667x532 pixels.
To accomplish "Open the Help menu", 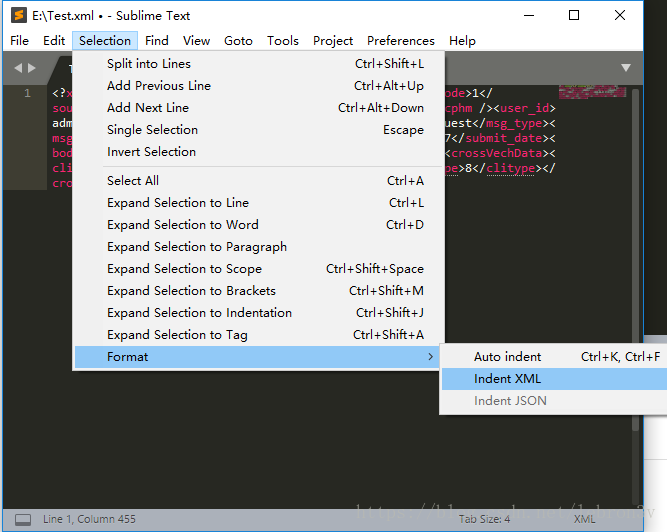I will pos(462,41).
